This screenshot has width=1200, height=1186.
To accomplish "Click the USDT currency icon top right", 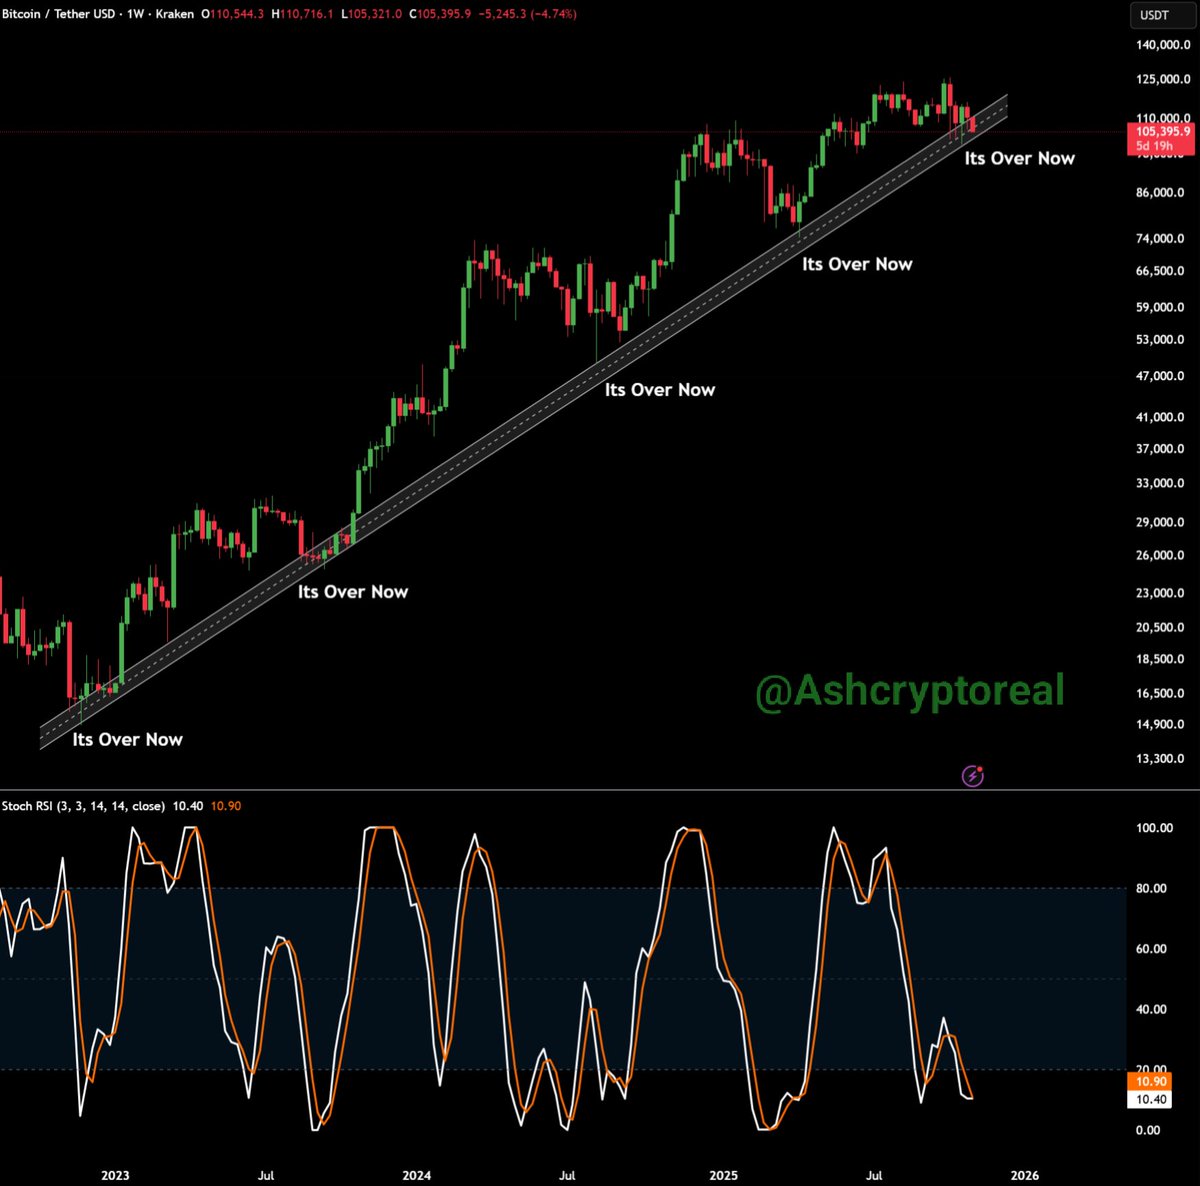I will pos(1163,15).
